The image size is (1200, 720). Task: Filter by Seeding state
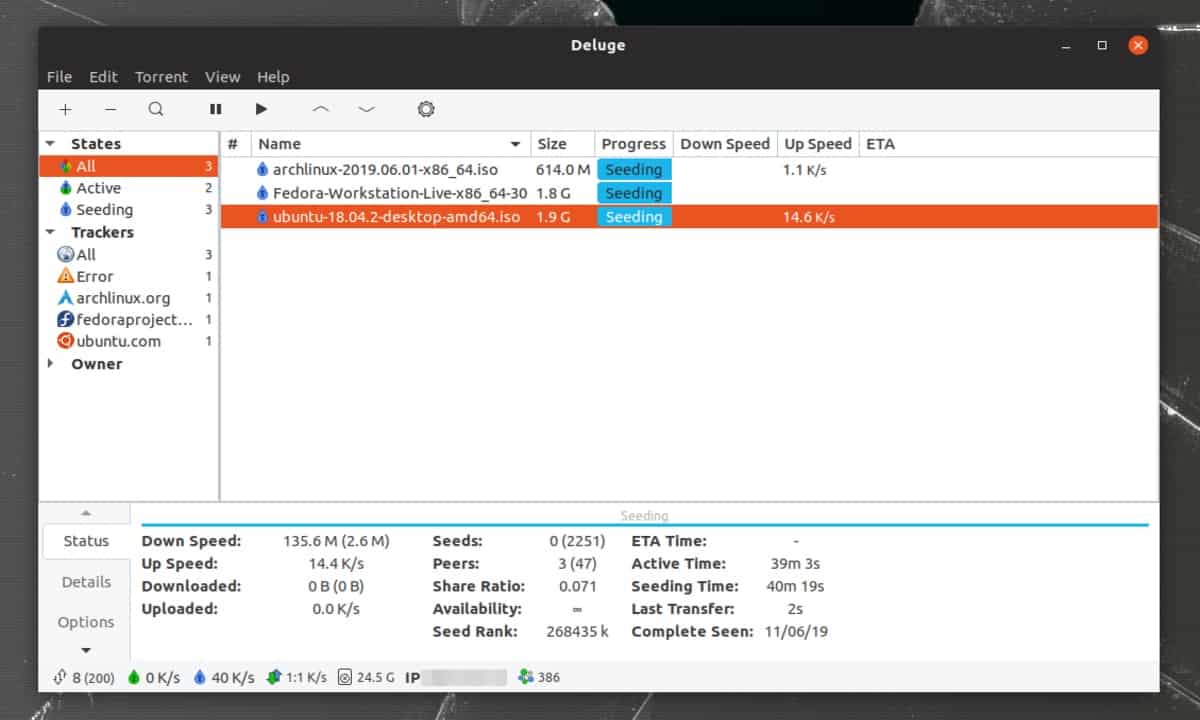104,210
